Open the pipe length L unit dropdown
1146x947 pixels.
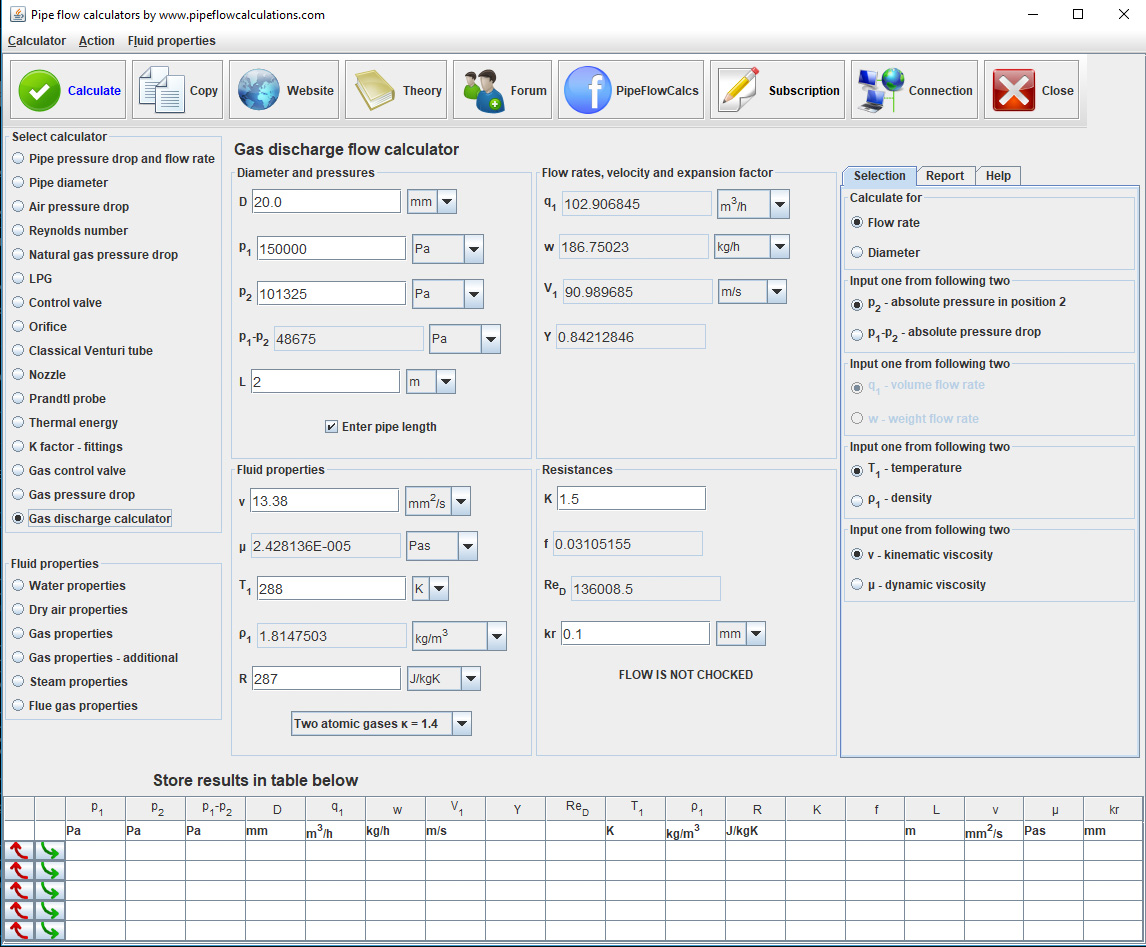coord(446,381)
